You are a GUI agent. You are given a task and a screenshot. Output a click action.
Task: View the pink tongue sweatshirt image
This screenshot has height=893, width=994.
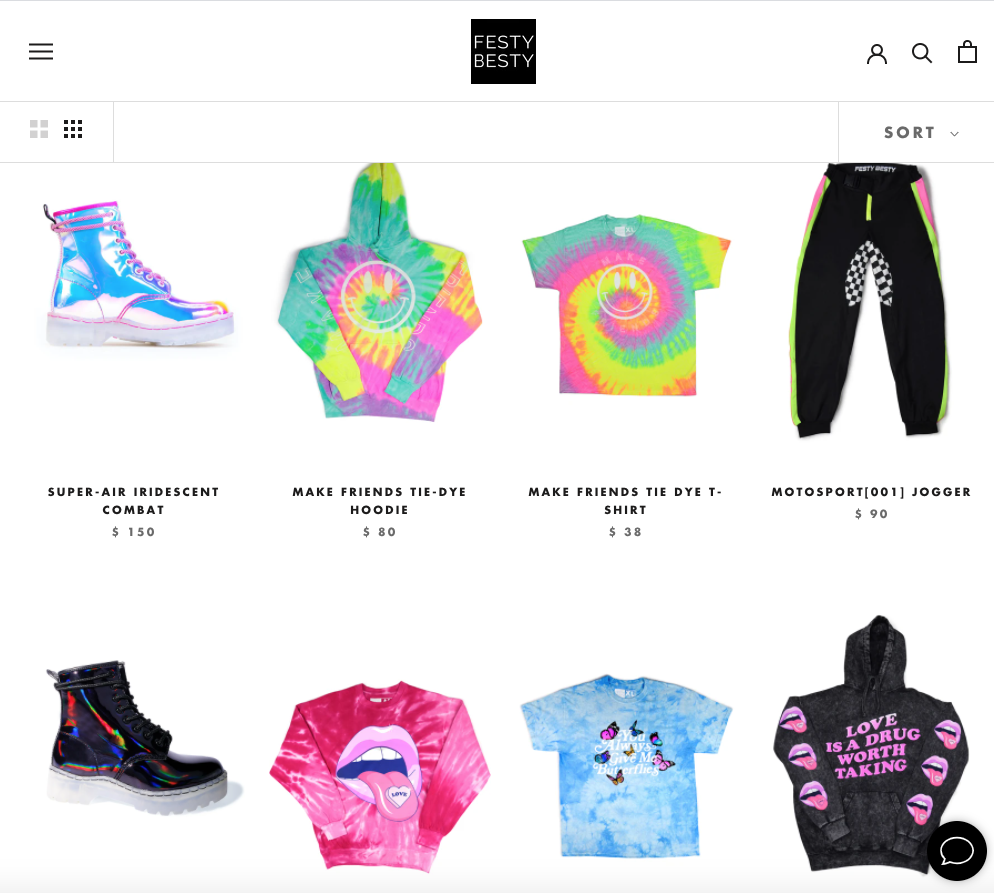tap(380, 776)
